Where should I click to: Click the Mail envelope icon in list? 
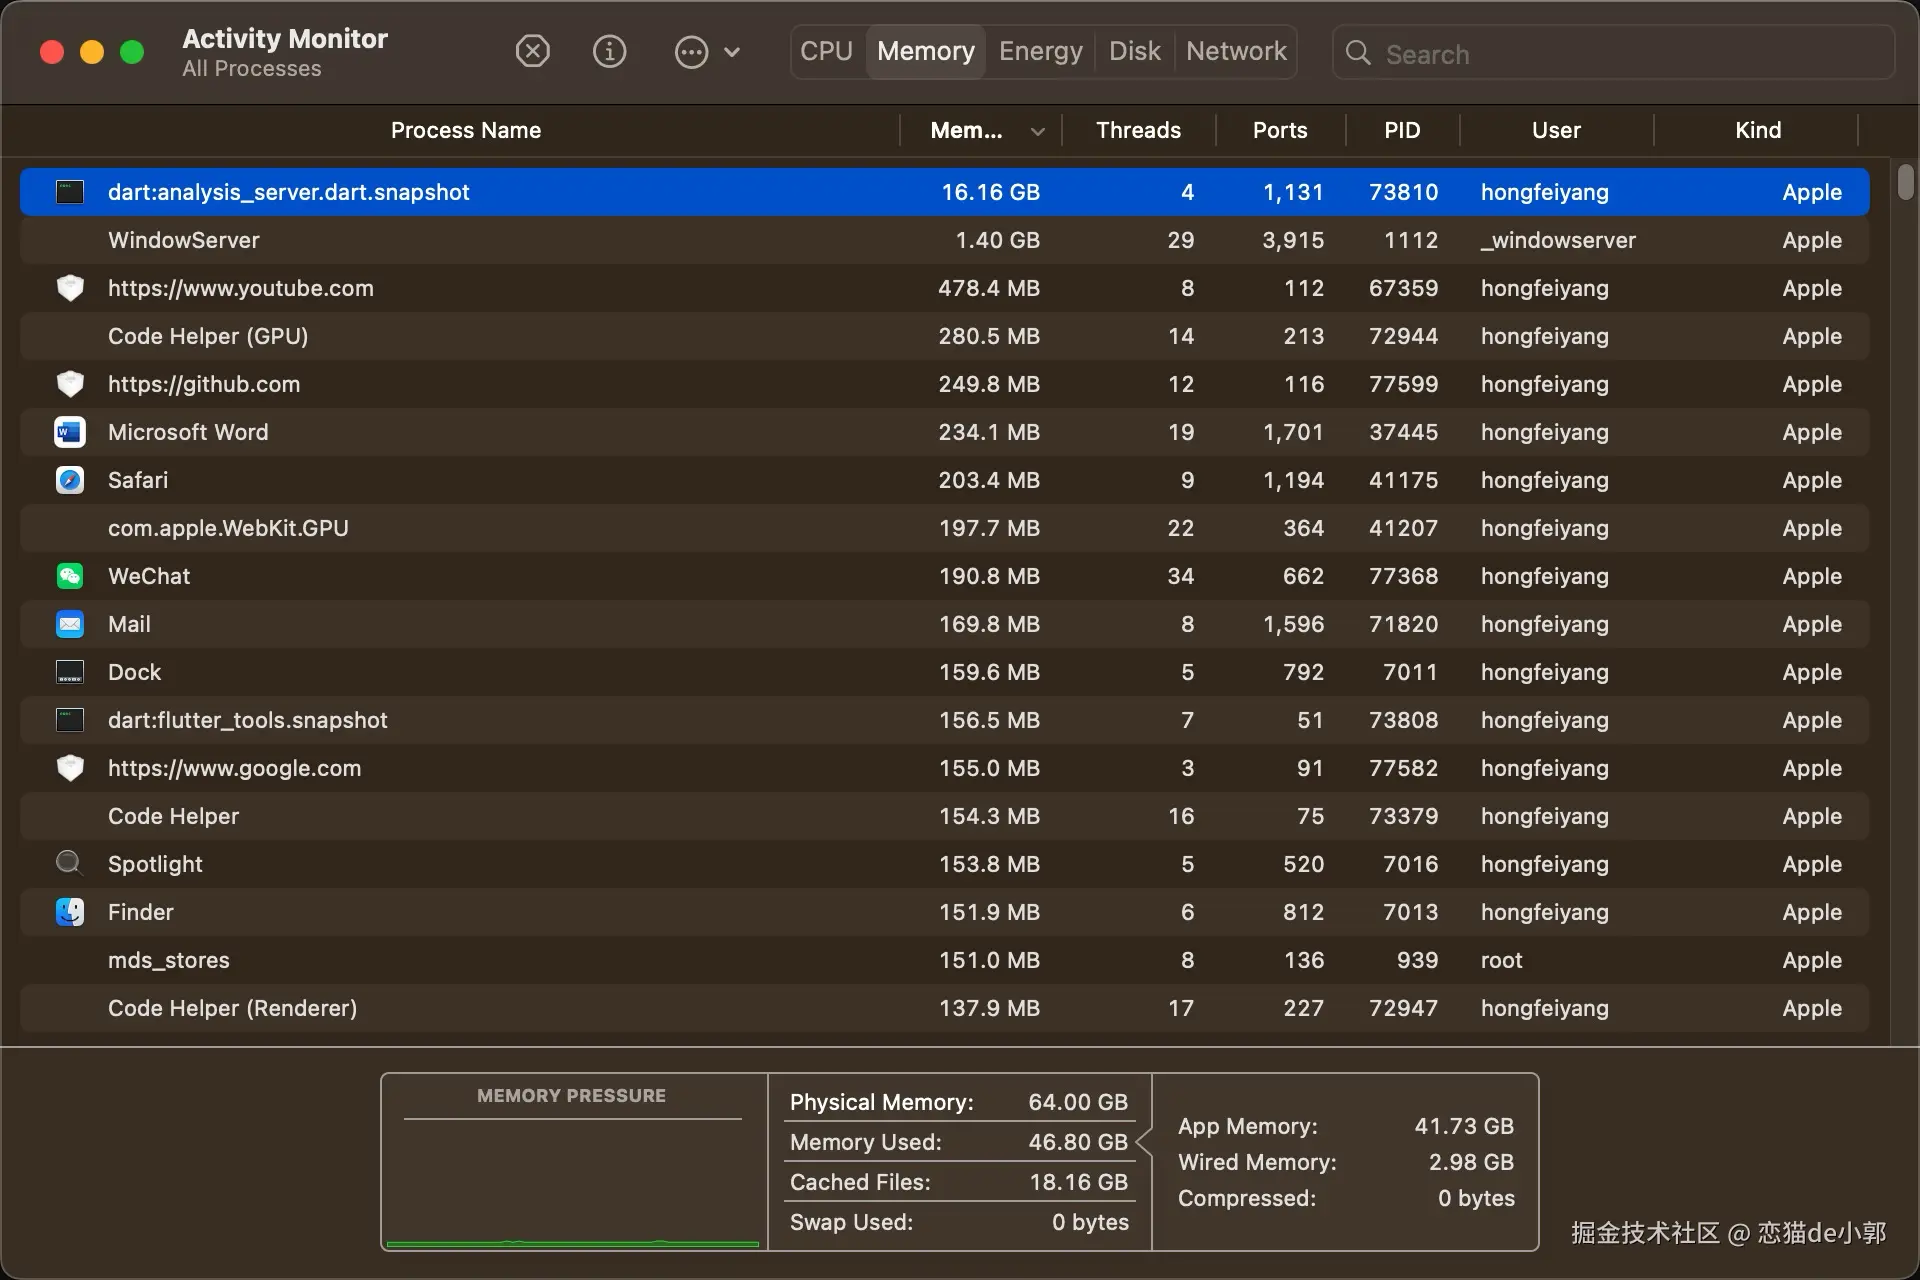[69, 624]
